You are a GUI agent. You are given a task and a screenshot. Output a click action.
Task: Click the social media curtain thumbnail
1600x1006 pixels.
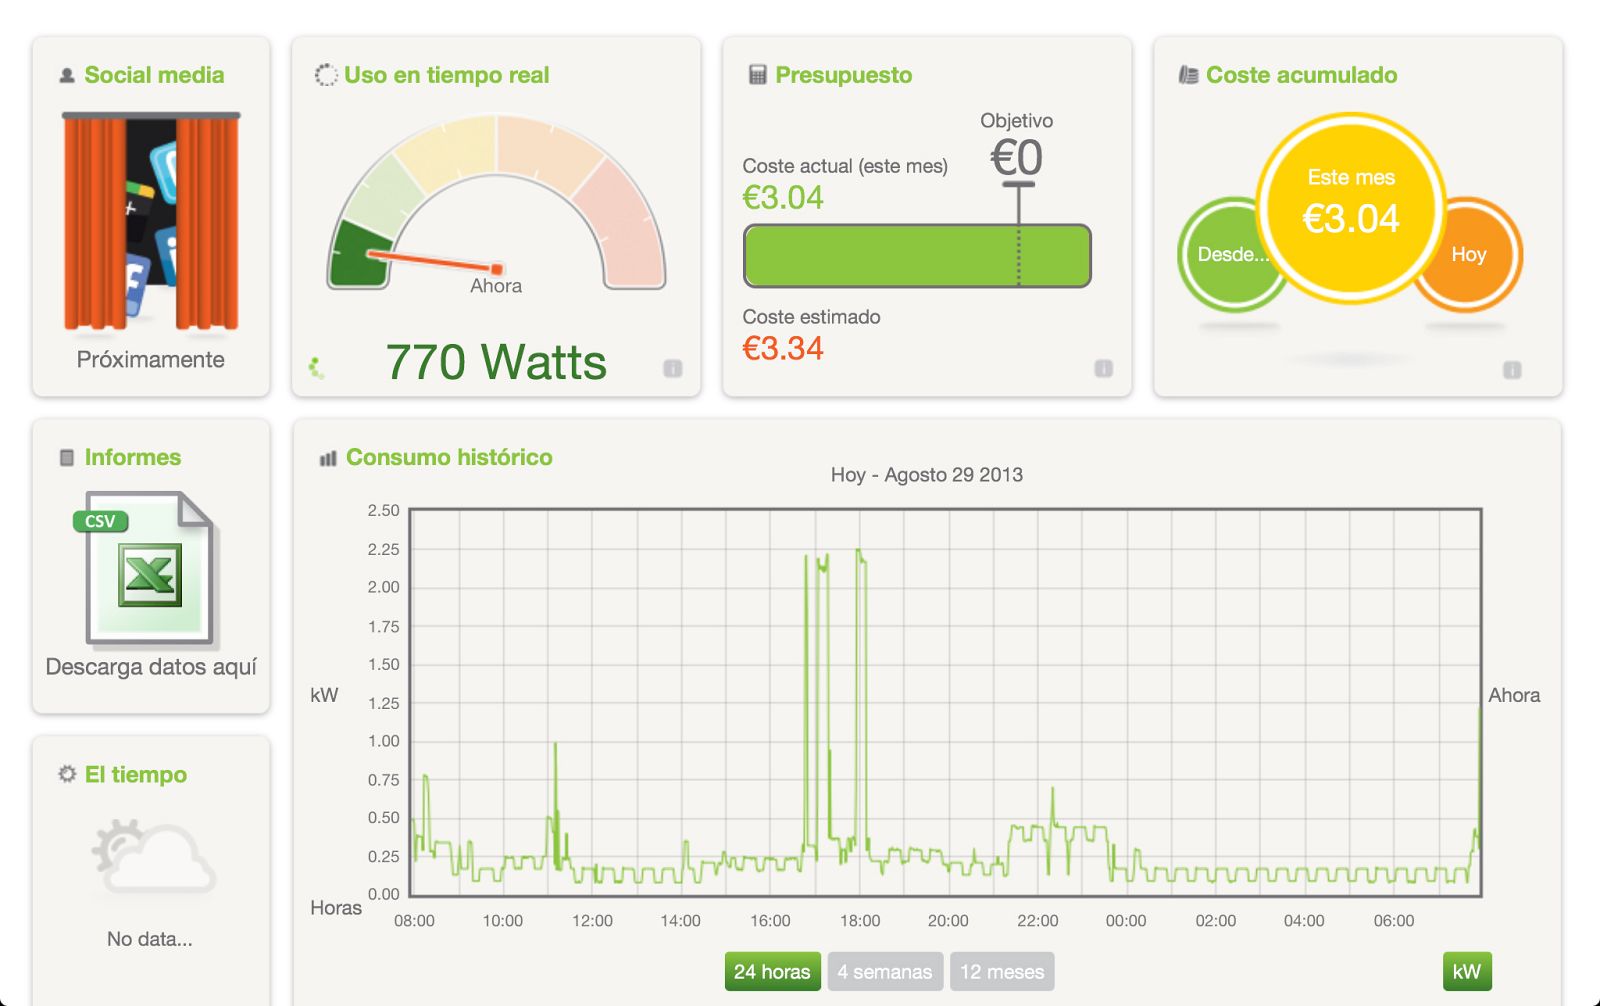click(151, 221)
